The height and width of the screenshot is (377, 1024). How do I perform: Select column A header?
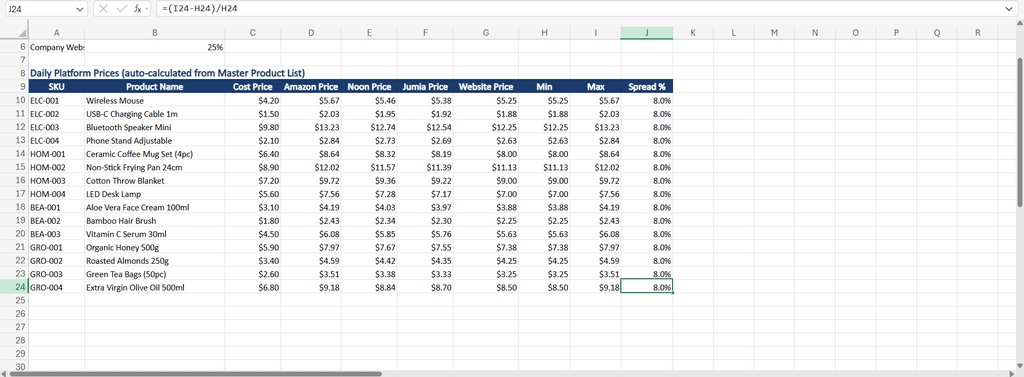pyautogui.click(x=57, y=33)
